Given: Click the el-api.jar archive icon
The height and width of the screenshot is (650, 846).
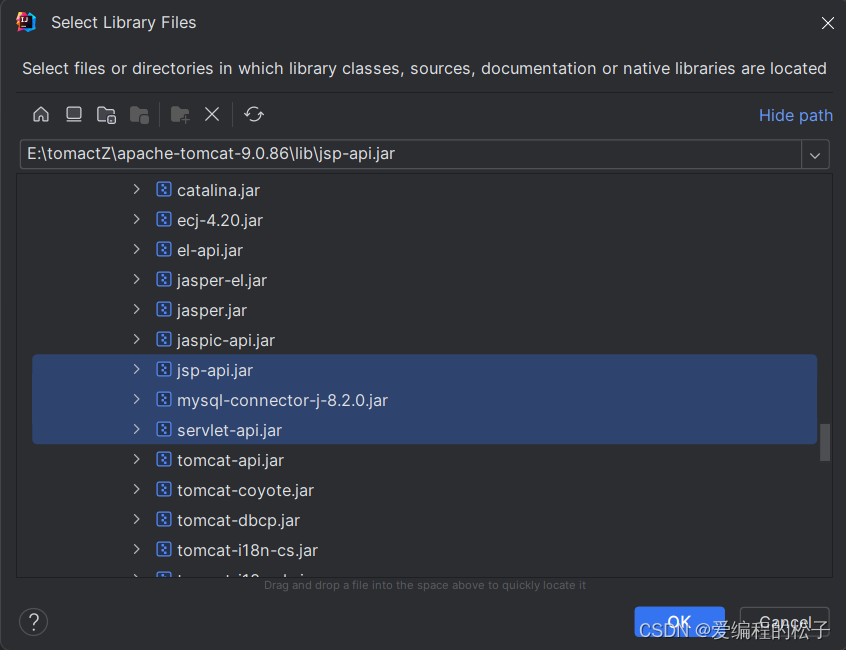Looking at the screenshot, I should [x=163, y=249].
